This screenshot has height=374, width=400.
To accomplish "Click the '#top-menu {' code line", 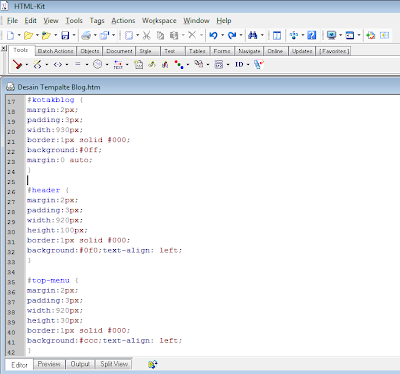I will pos(53,280).
